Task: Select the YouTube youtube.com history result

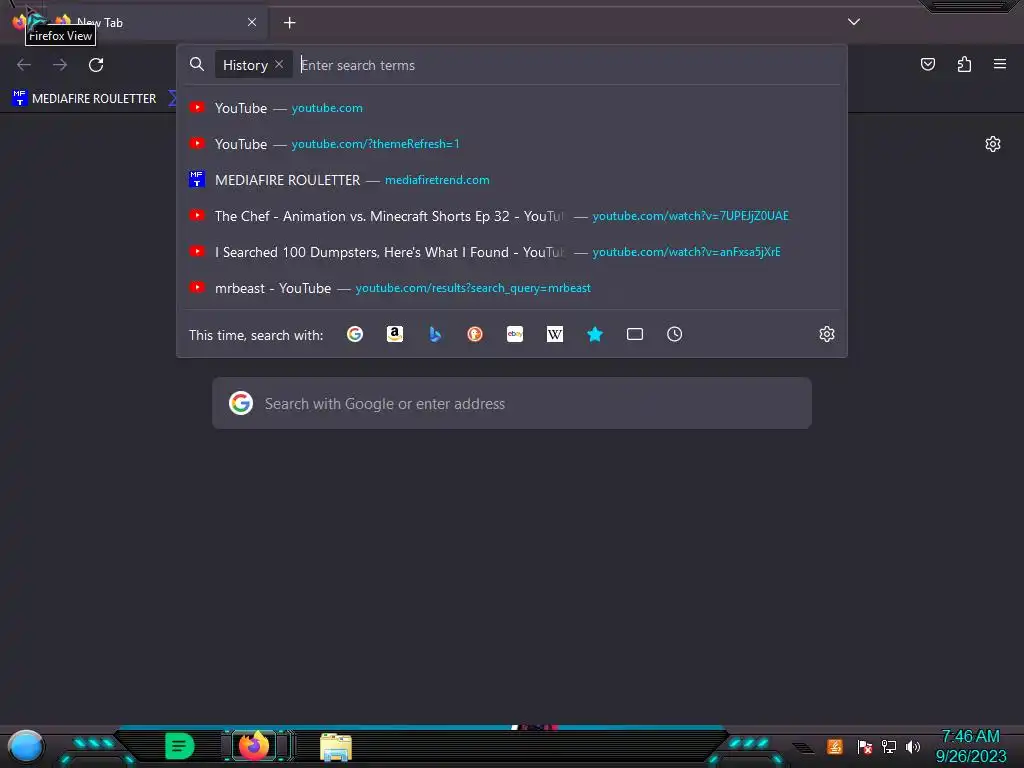Action: pos(512,108)
